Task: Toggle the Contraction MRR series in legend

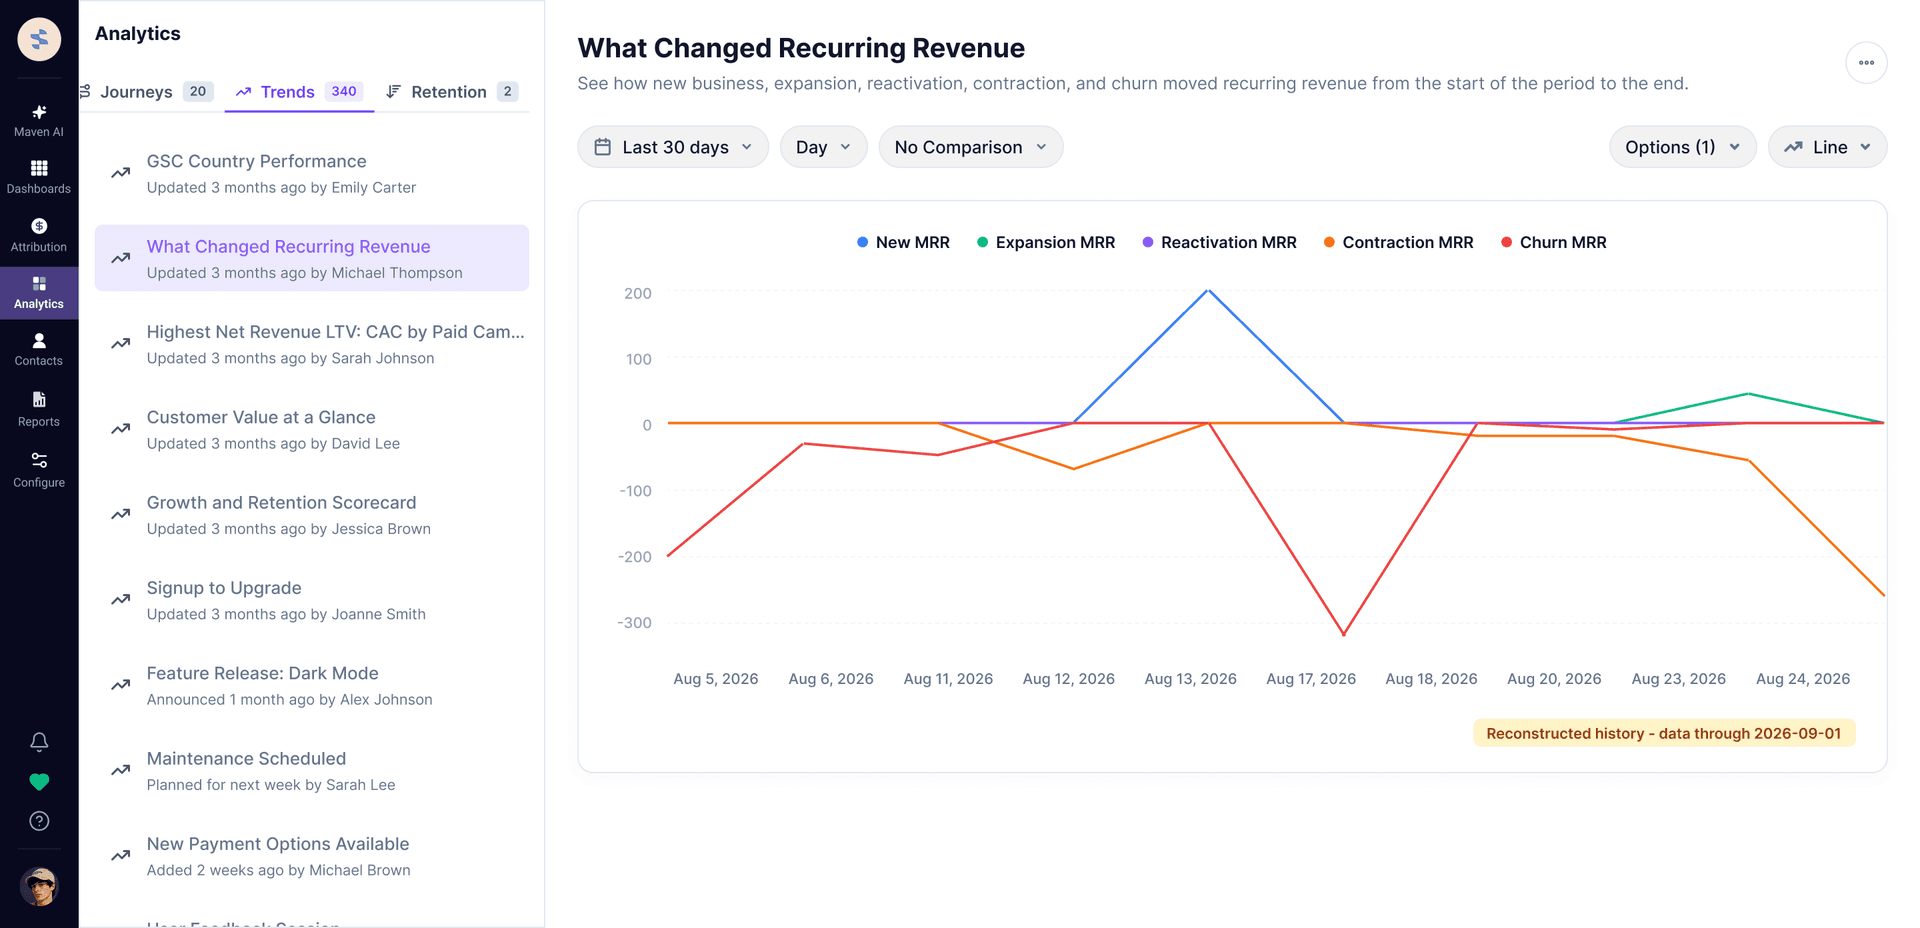Action: tap(1398, 242)
